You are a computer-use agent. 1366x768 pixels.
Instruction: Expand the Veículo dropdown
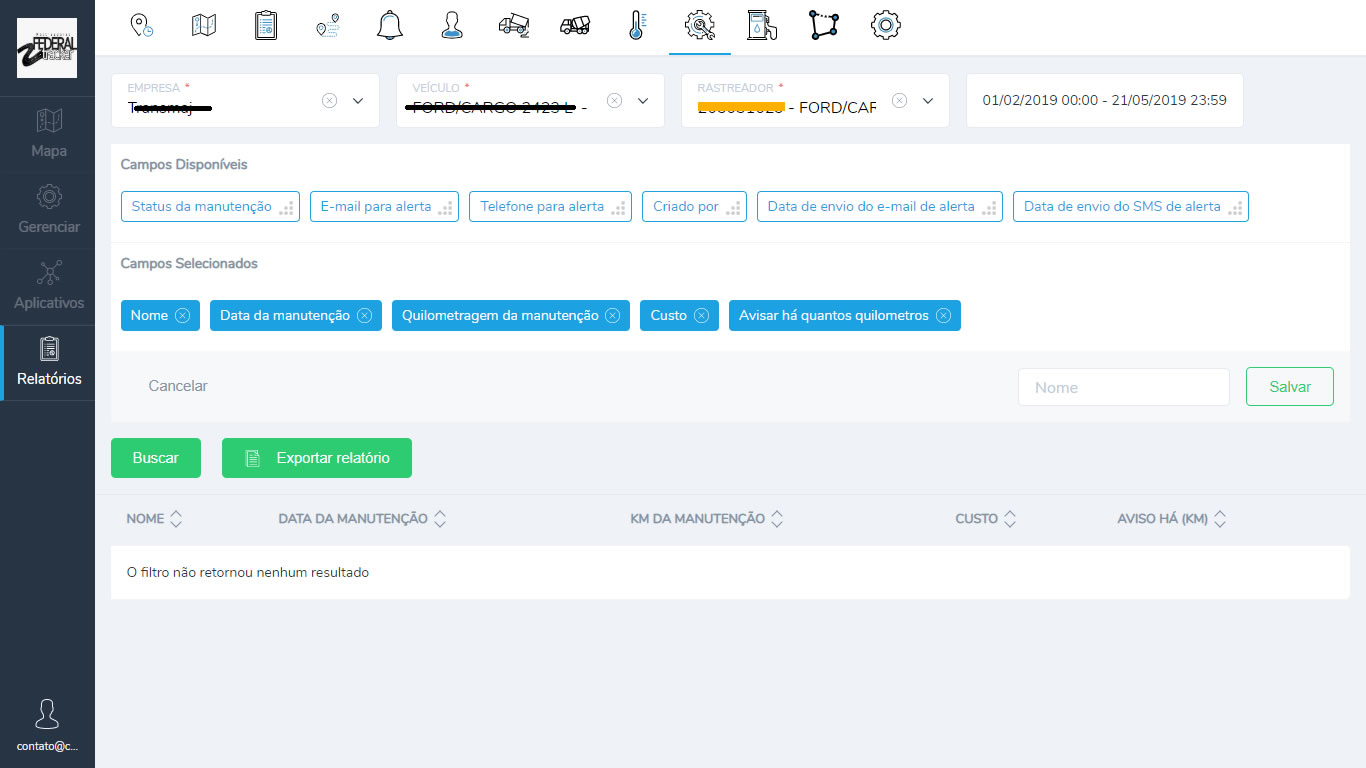[x=643, y=101]
